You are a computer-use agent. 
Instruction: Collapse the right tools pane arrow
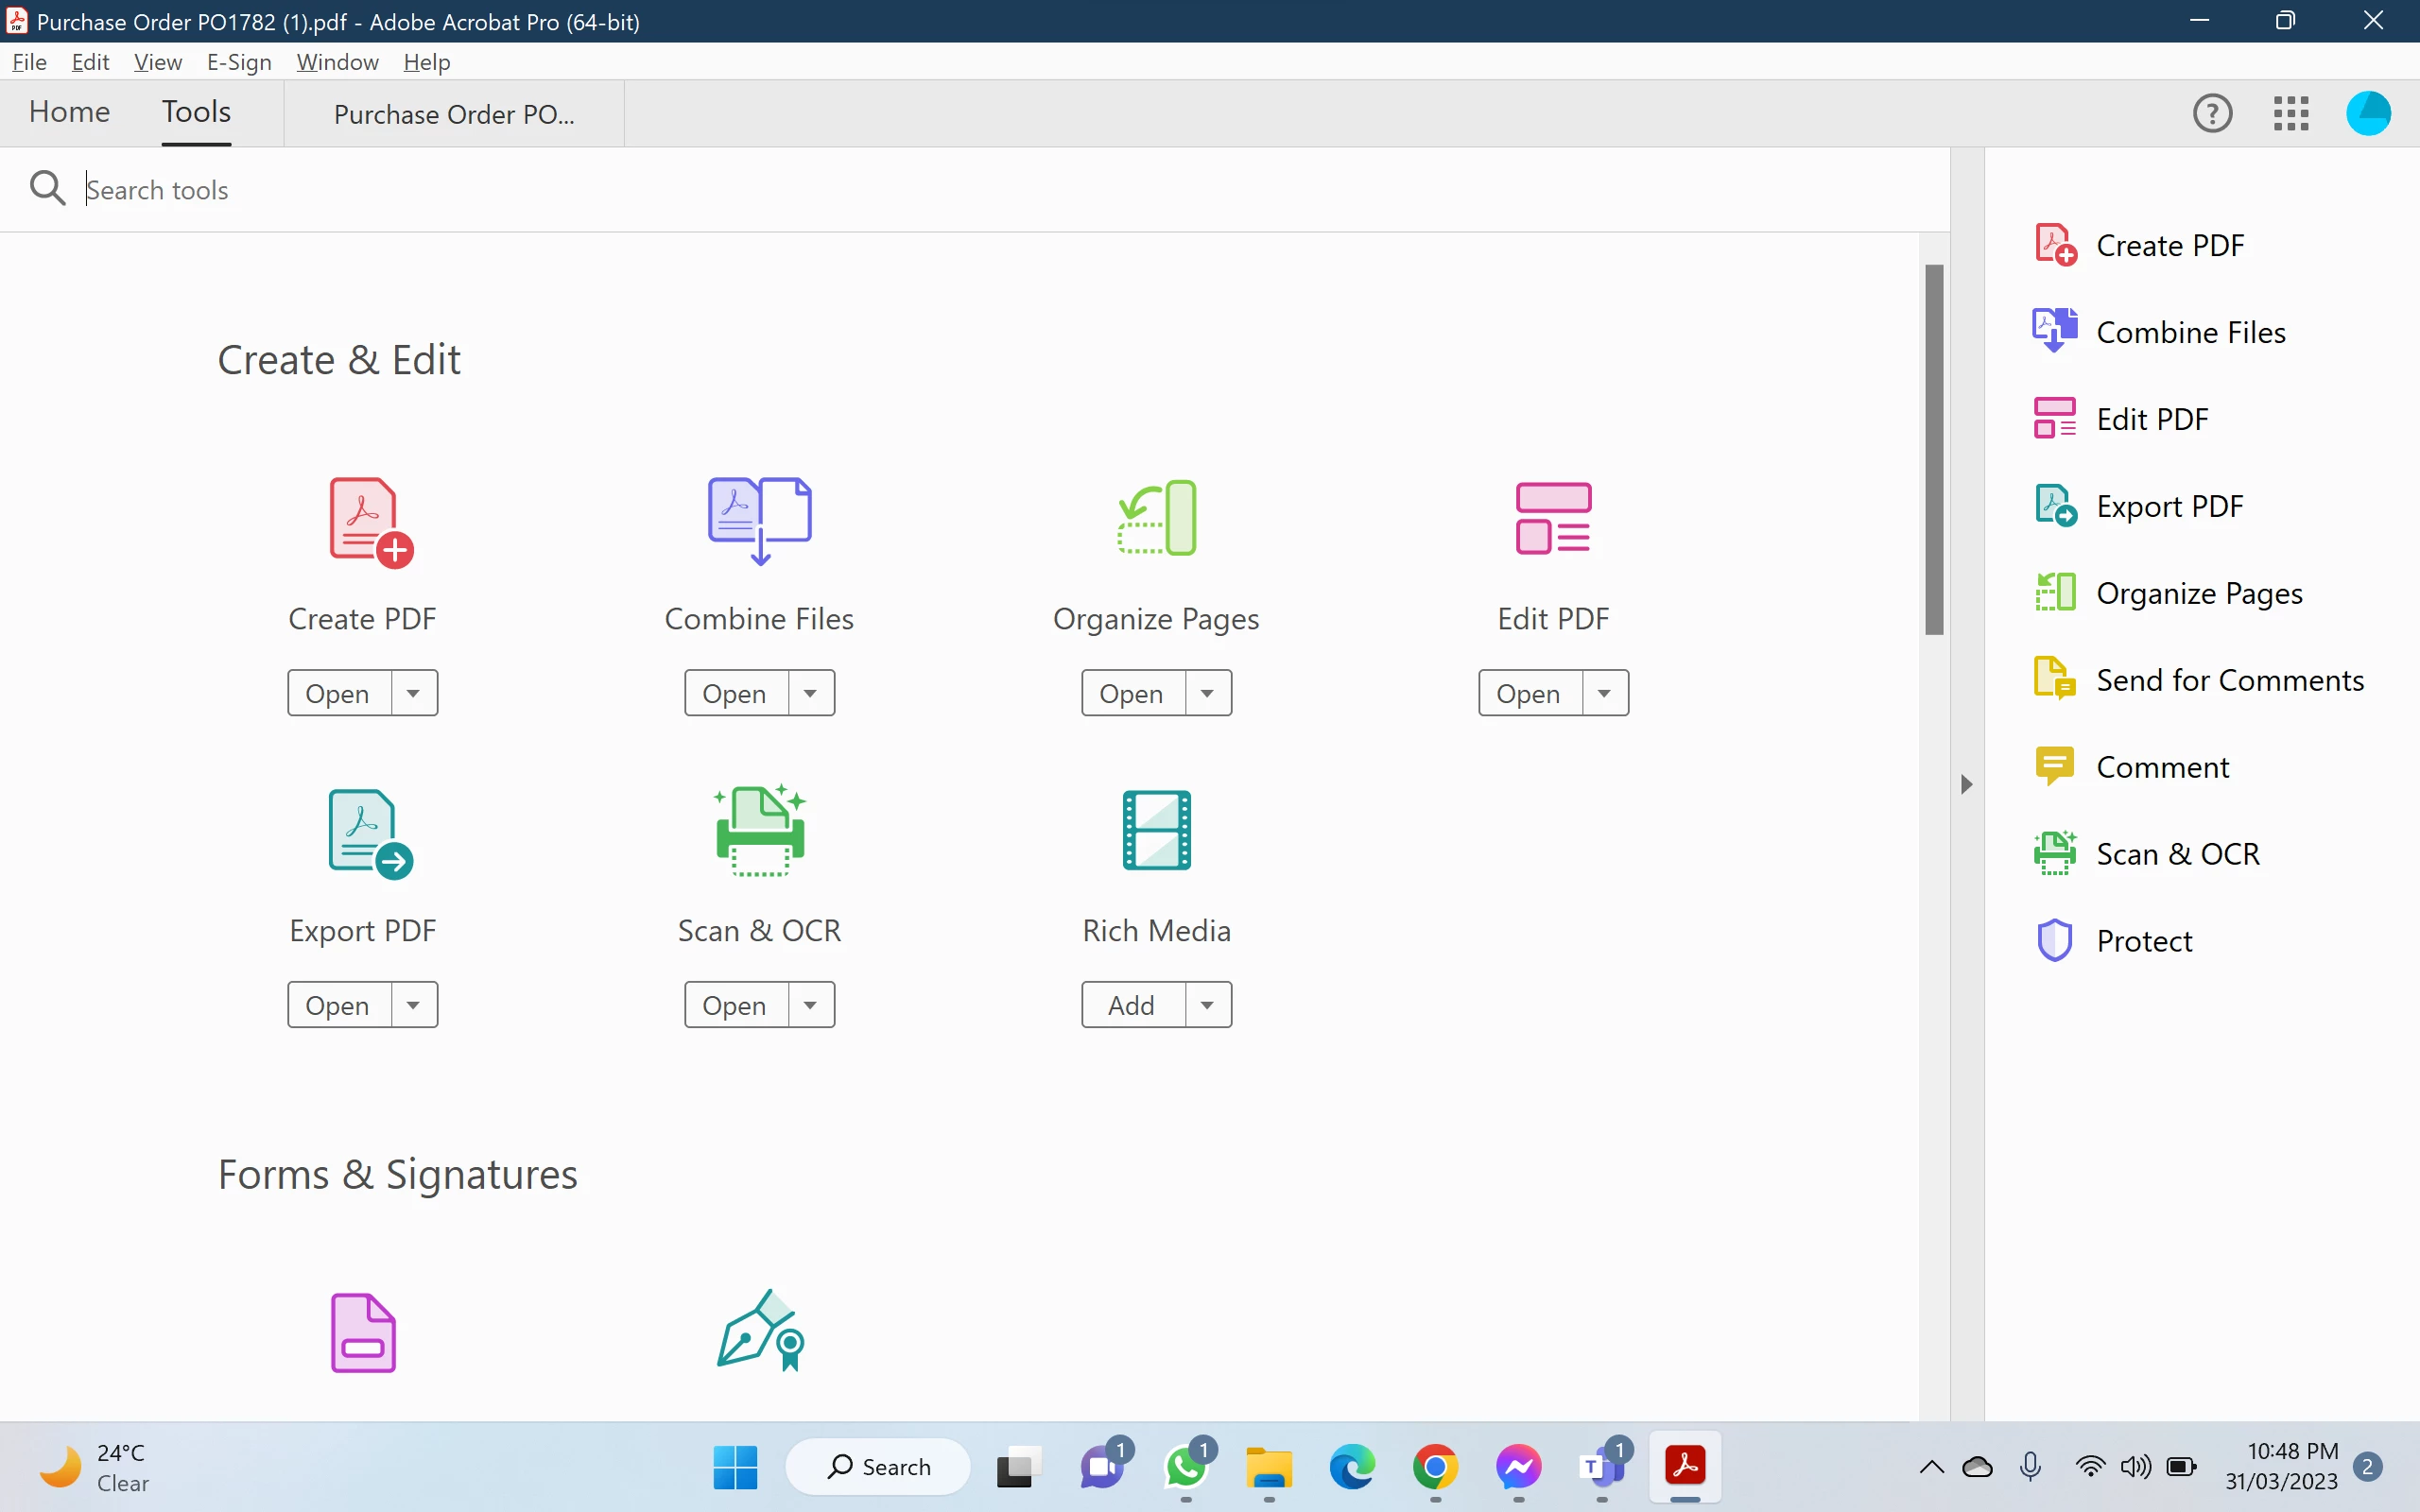coord(1966,784)
